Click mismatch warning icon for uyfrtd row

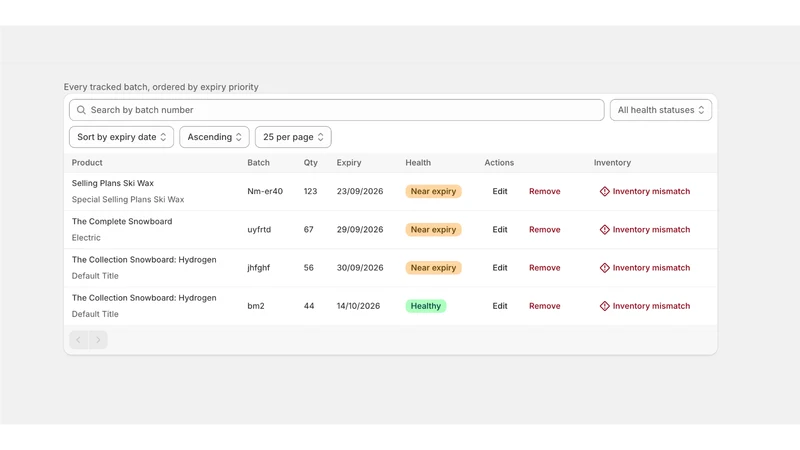click(605, 230)
